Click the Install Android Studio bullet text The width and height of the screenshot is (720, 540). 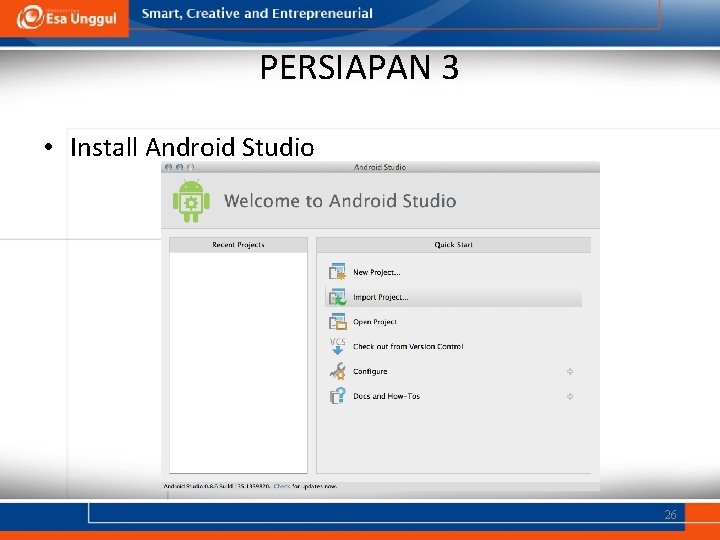click(x=192, y=147)
